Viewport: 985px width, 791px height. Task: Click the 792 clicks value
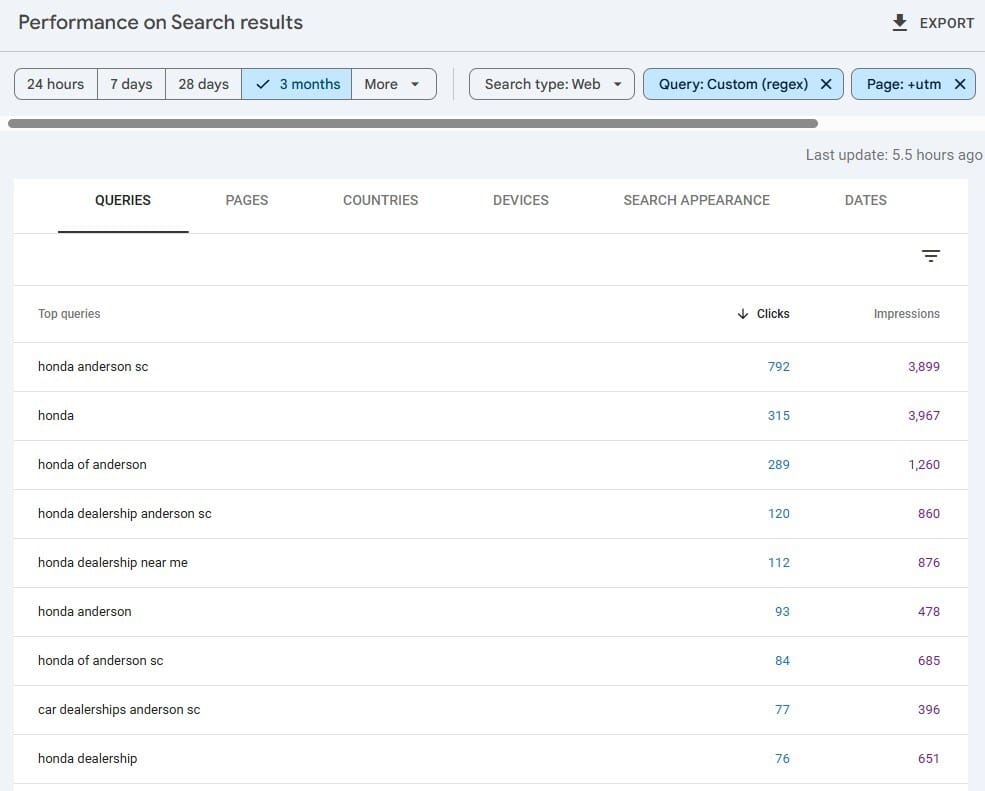pyautogui.click(x=778, y=367)
